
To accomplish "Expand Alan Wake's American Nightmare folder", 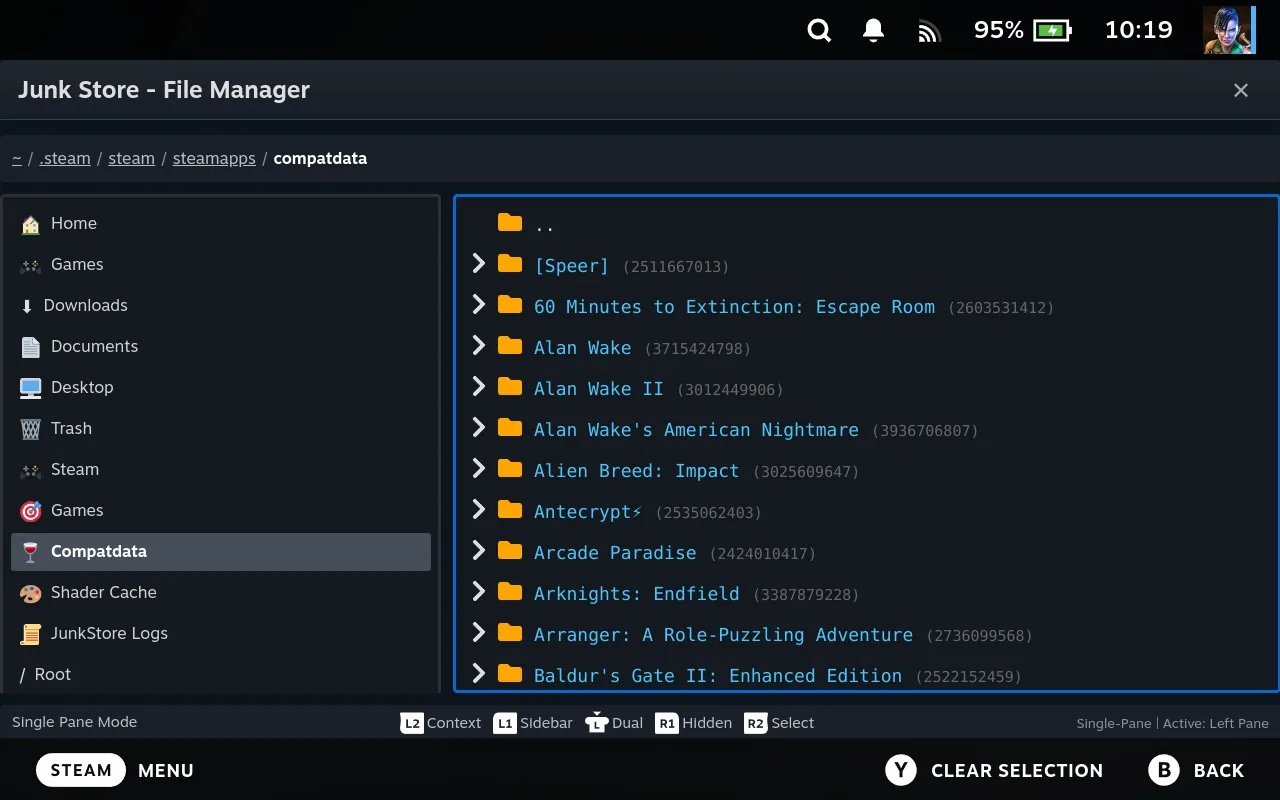I will click(479, 428).
